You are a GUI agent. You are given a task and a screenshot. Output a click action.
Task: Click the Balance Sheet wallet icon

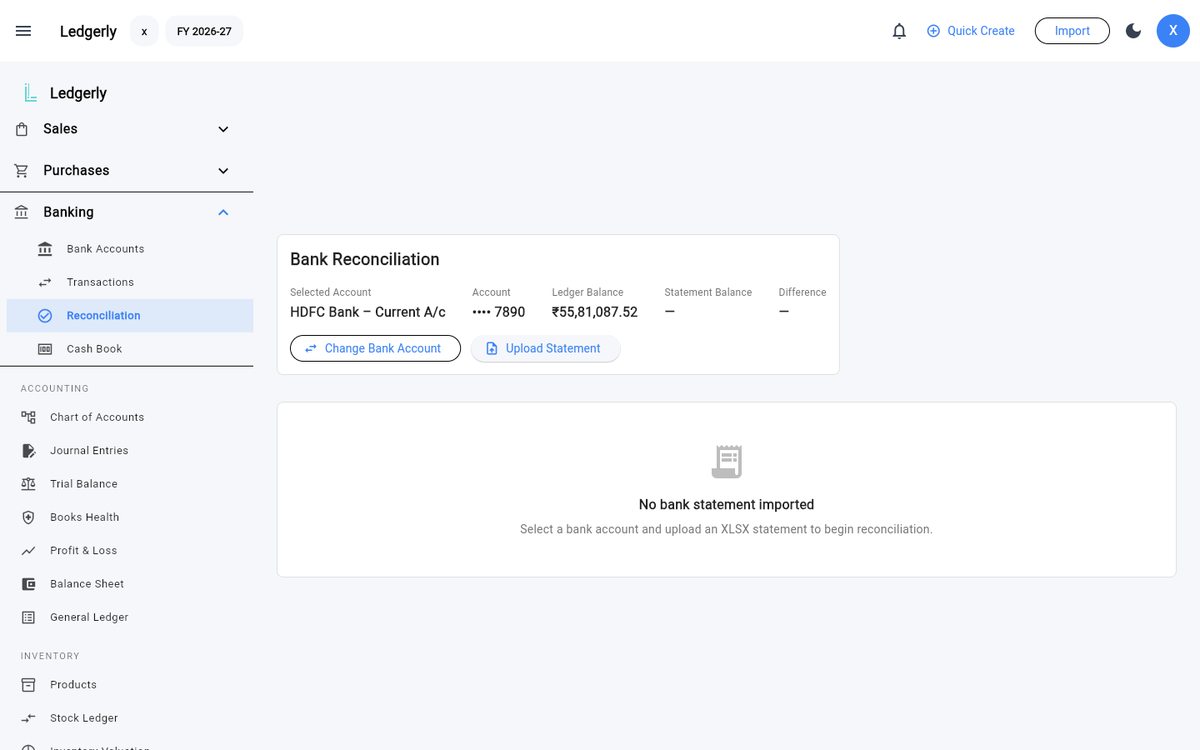coord(29,584)
